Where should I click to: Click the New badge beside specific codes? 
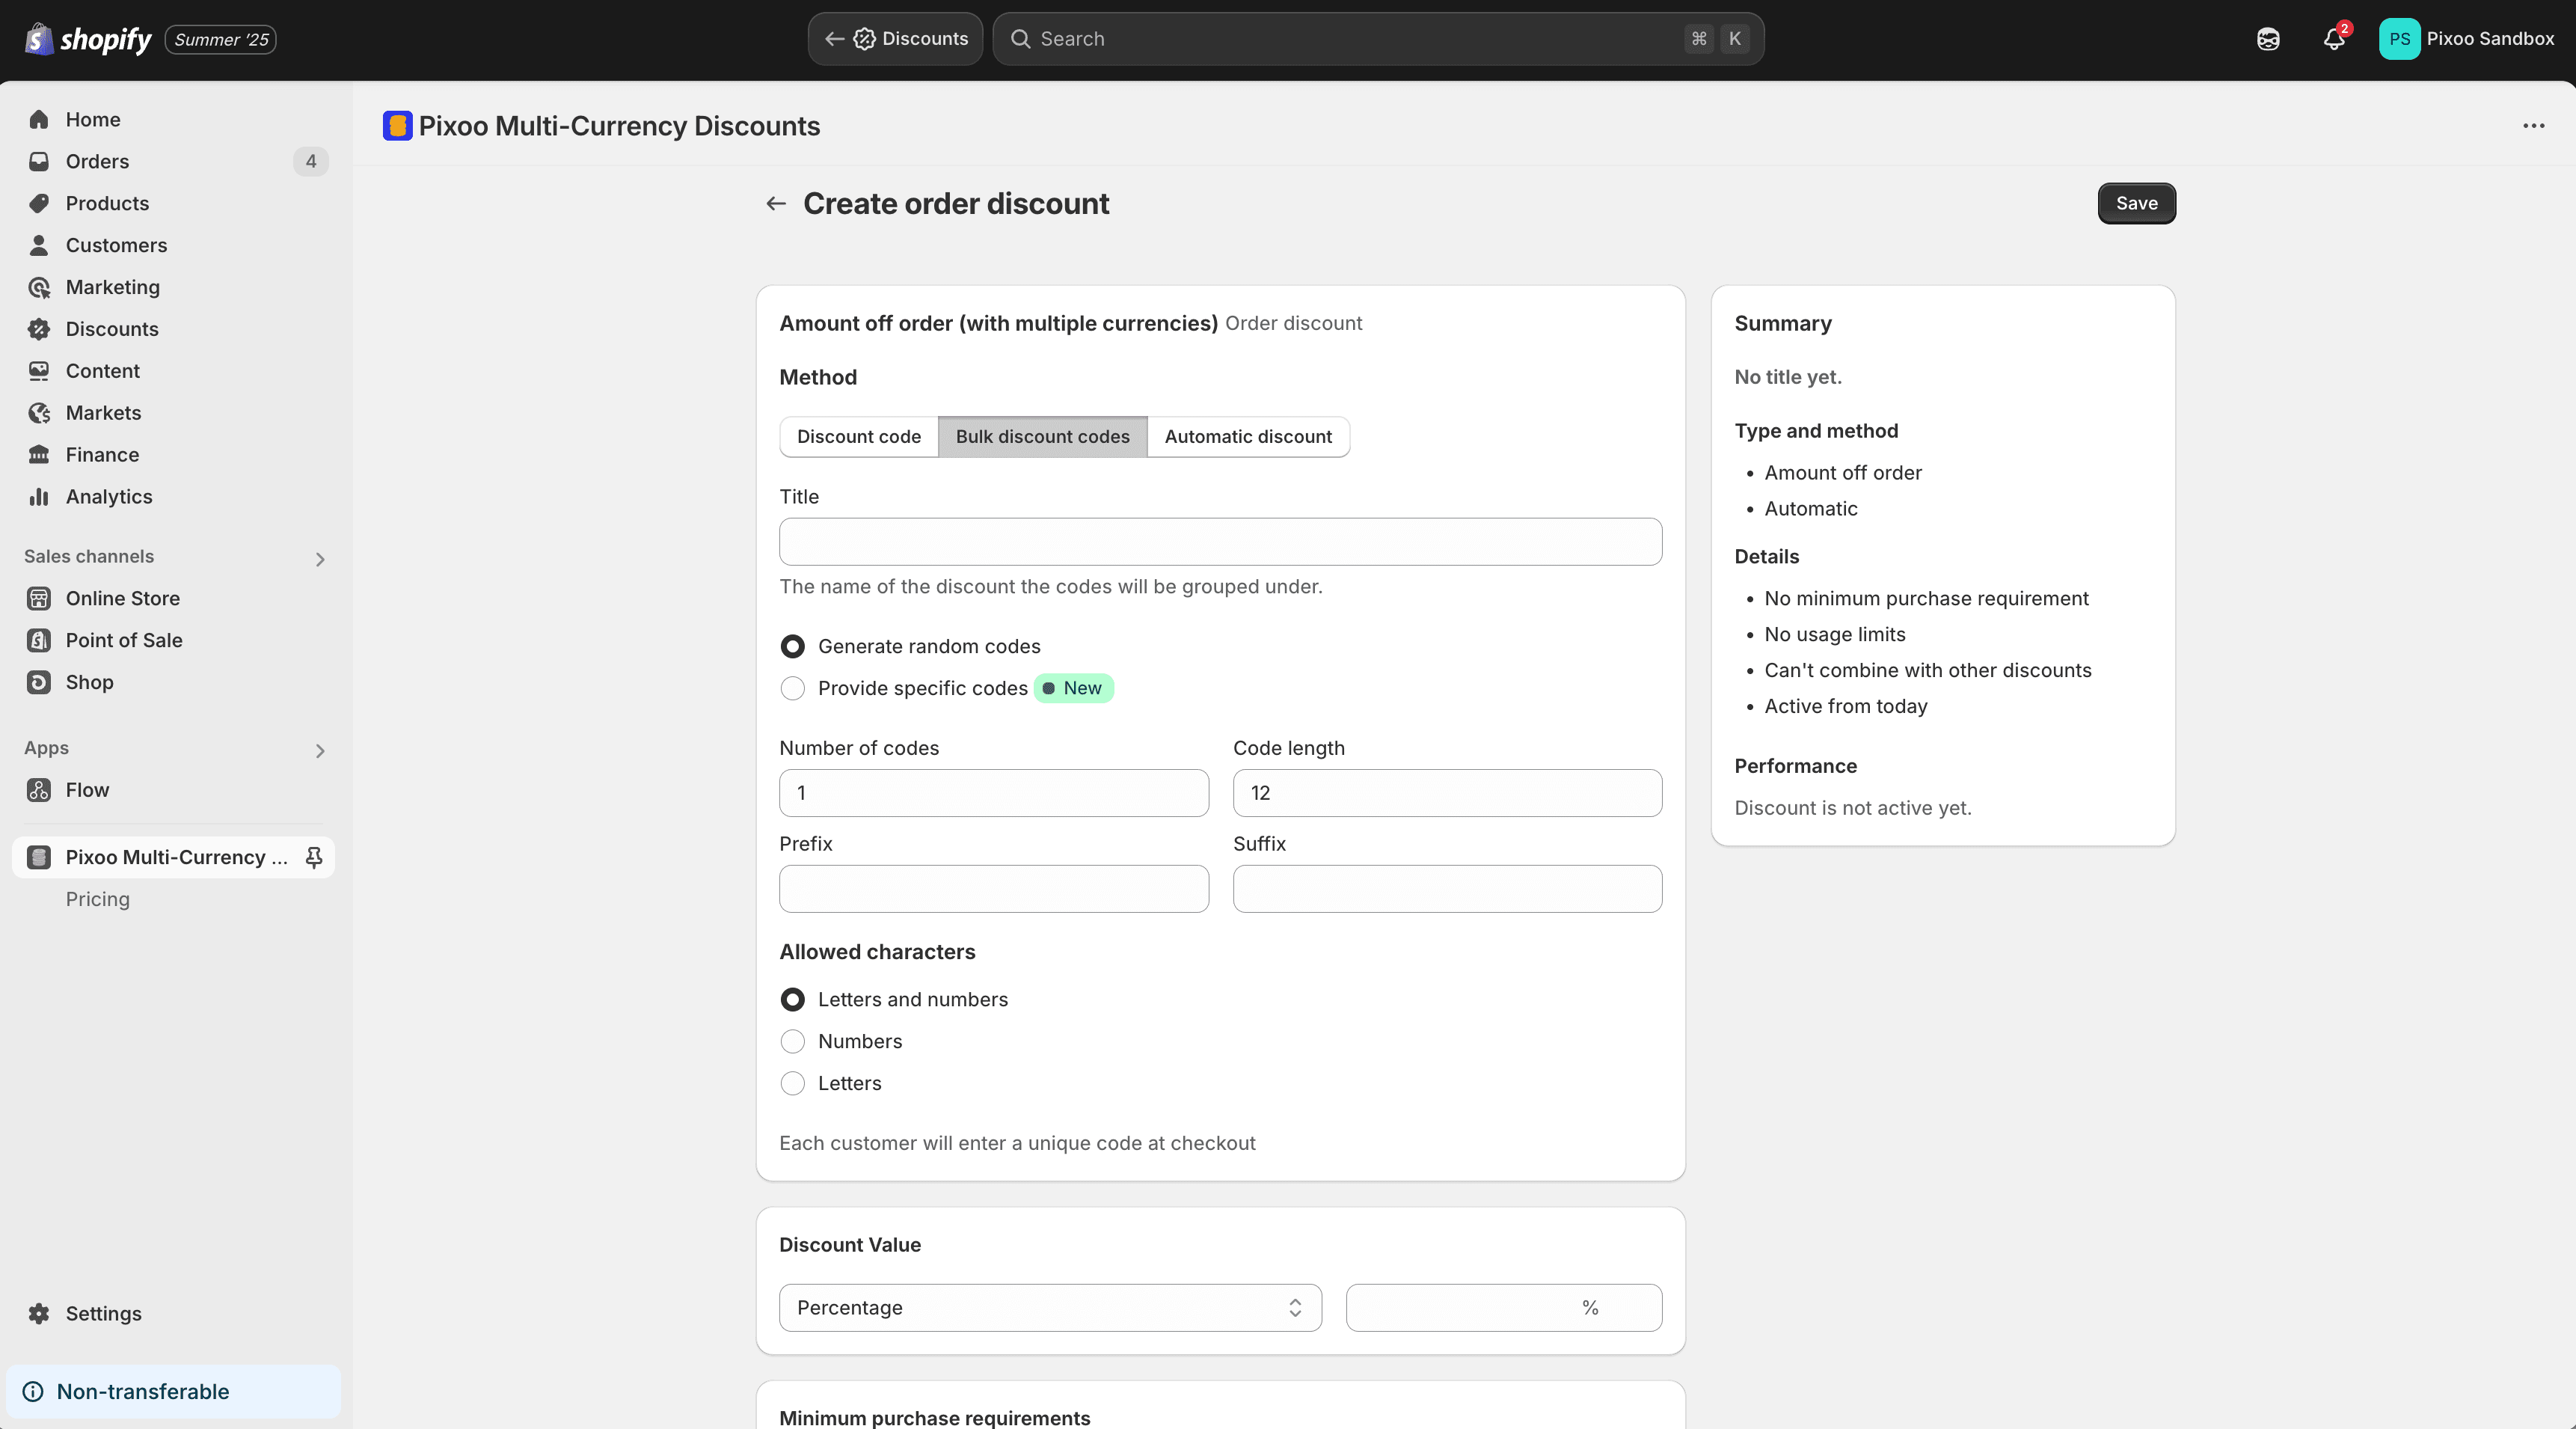(x=1073, y=689)
